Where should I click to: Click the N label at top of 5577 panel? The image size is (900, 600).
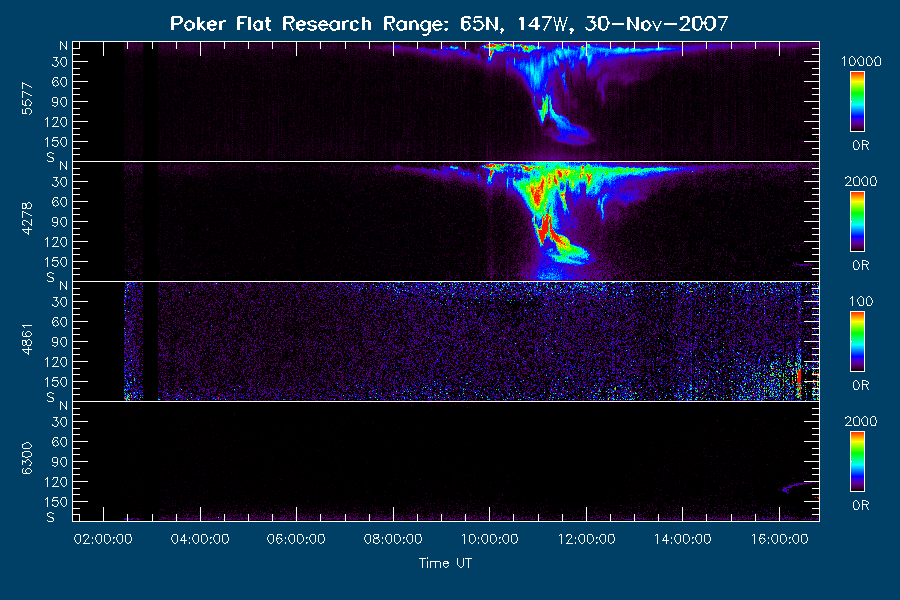[x=63, y=46]
